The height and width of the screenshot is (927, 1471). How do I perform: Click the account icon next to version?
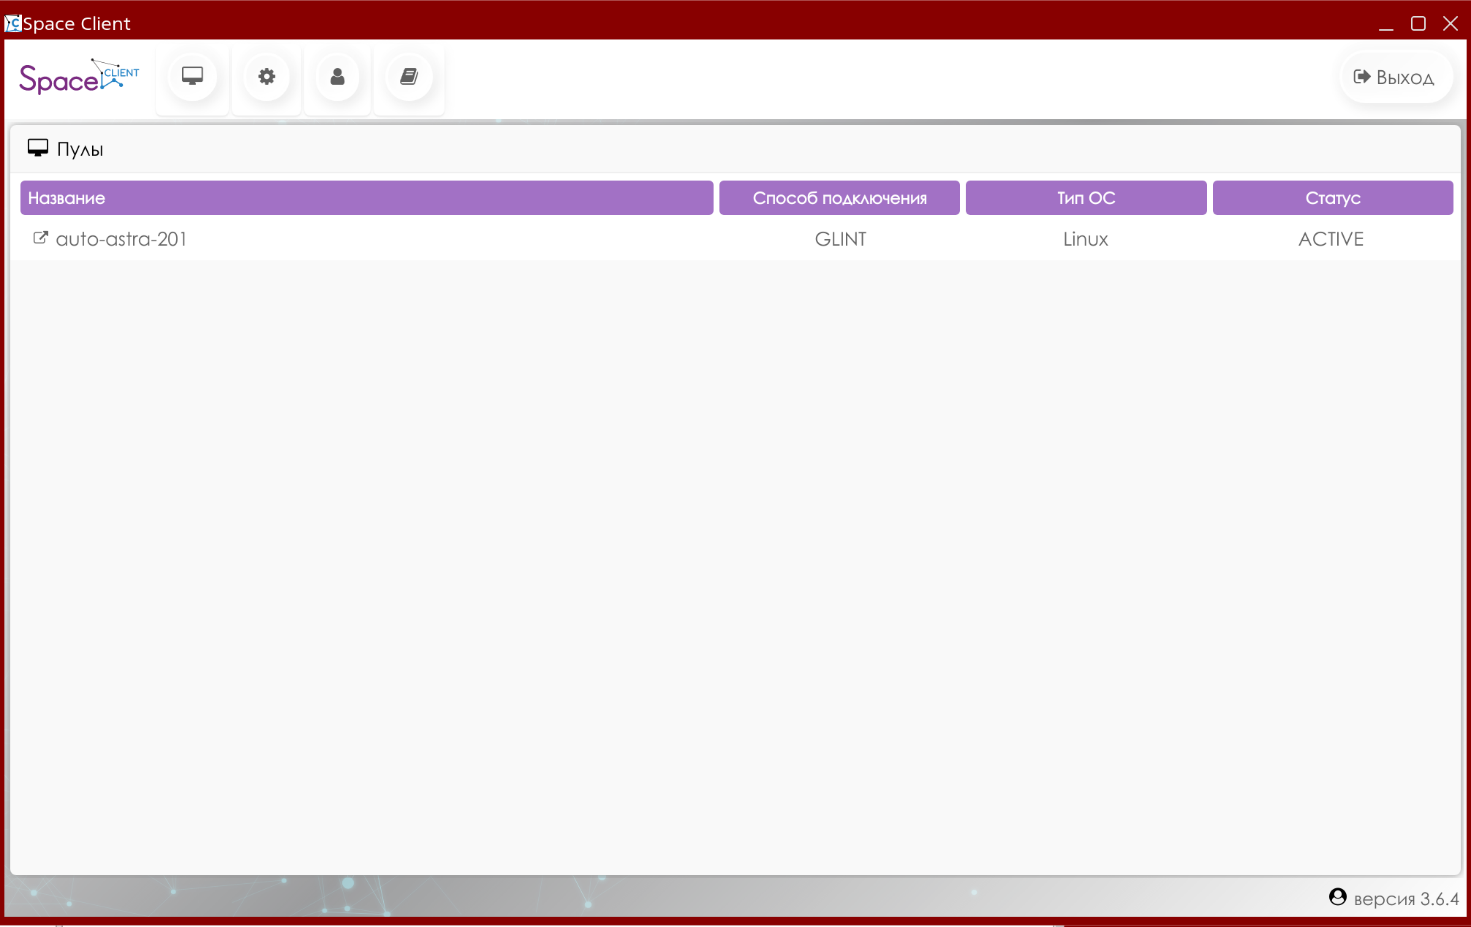1337,897
